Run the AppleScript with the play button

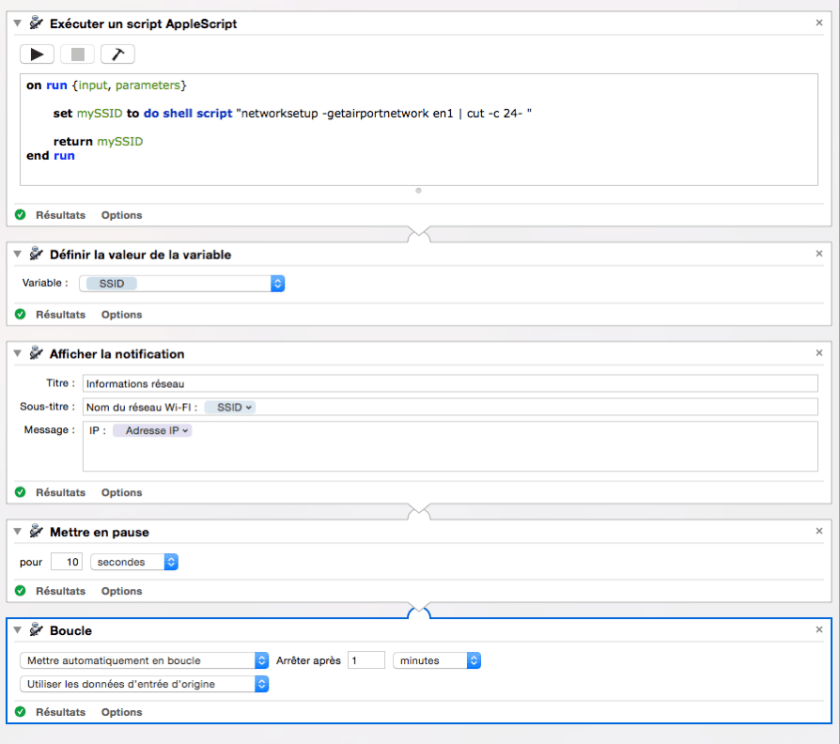tap(38, 54)
